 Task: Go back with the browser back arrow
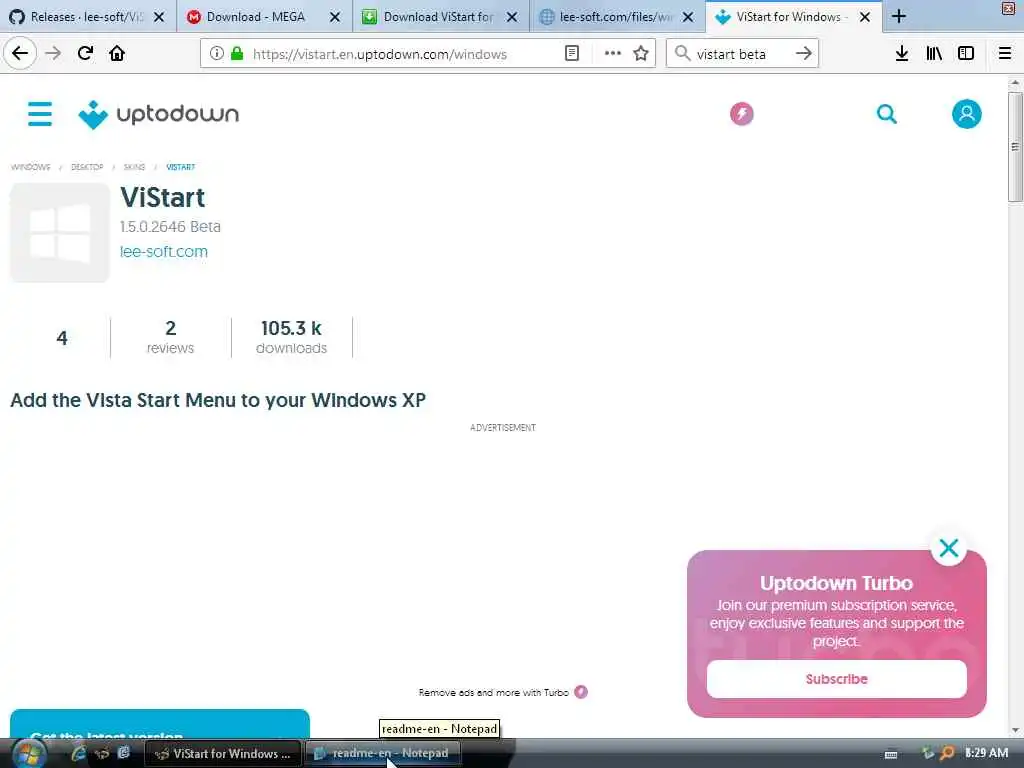[20, 53]
